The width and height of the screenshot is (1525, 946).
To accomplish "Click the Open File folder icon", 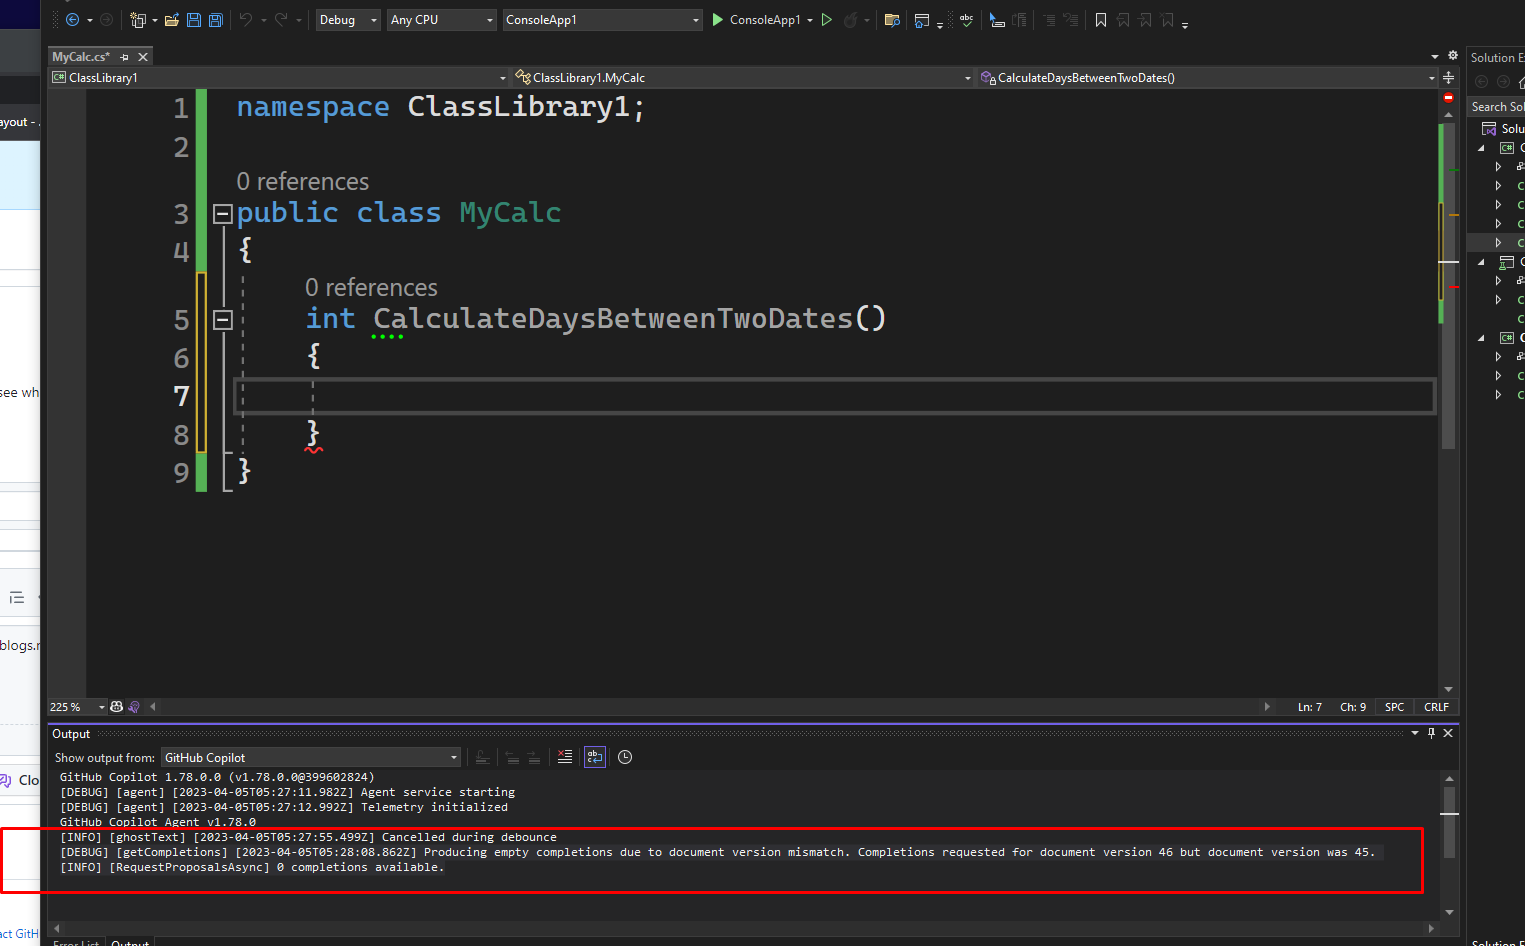I will click(x=172, y=20).
